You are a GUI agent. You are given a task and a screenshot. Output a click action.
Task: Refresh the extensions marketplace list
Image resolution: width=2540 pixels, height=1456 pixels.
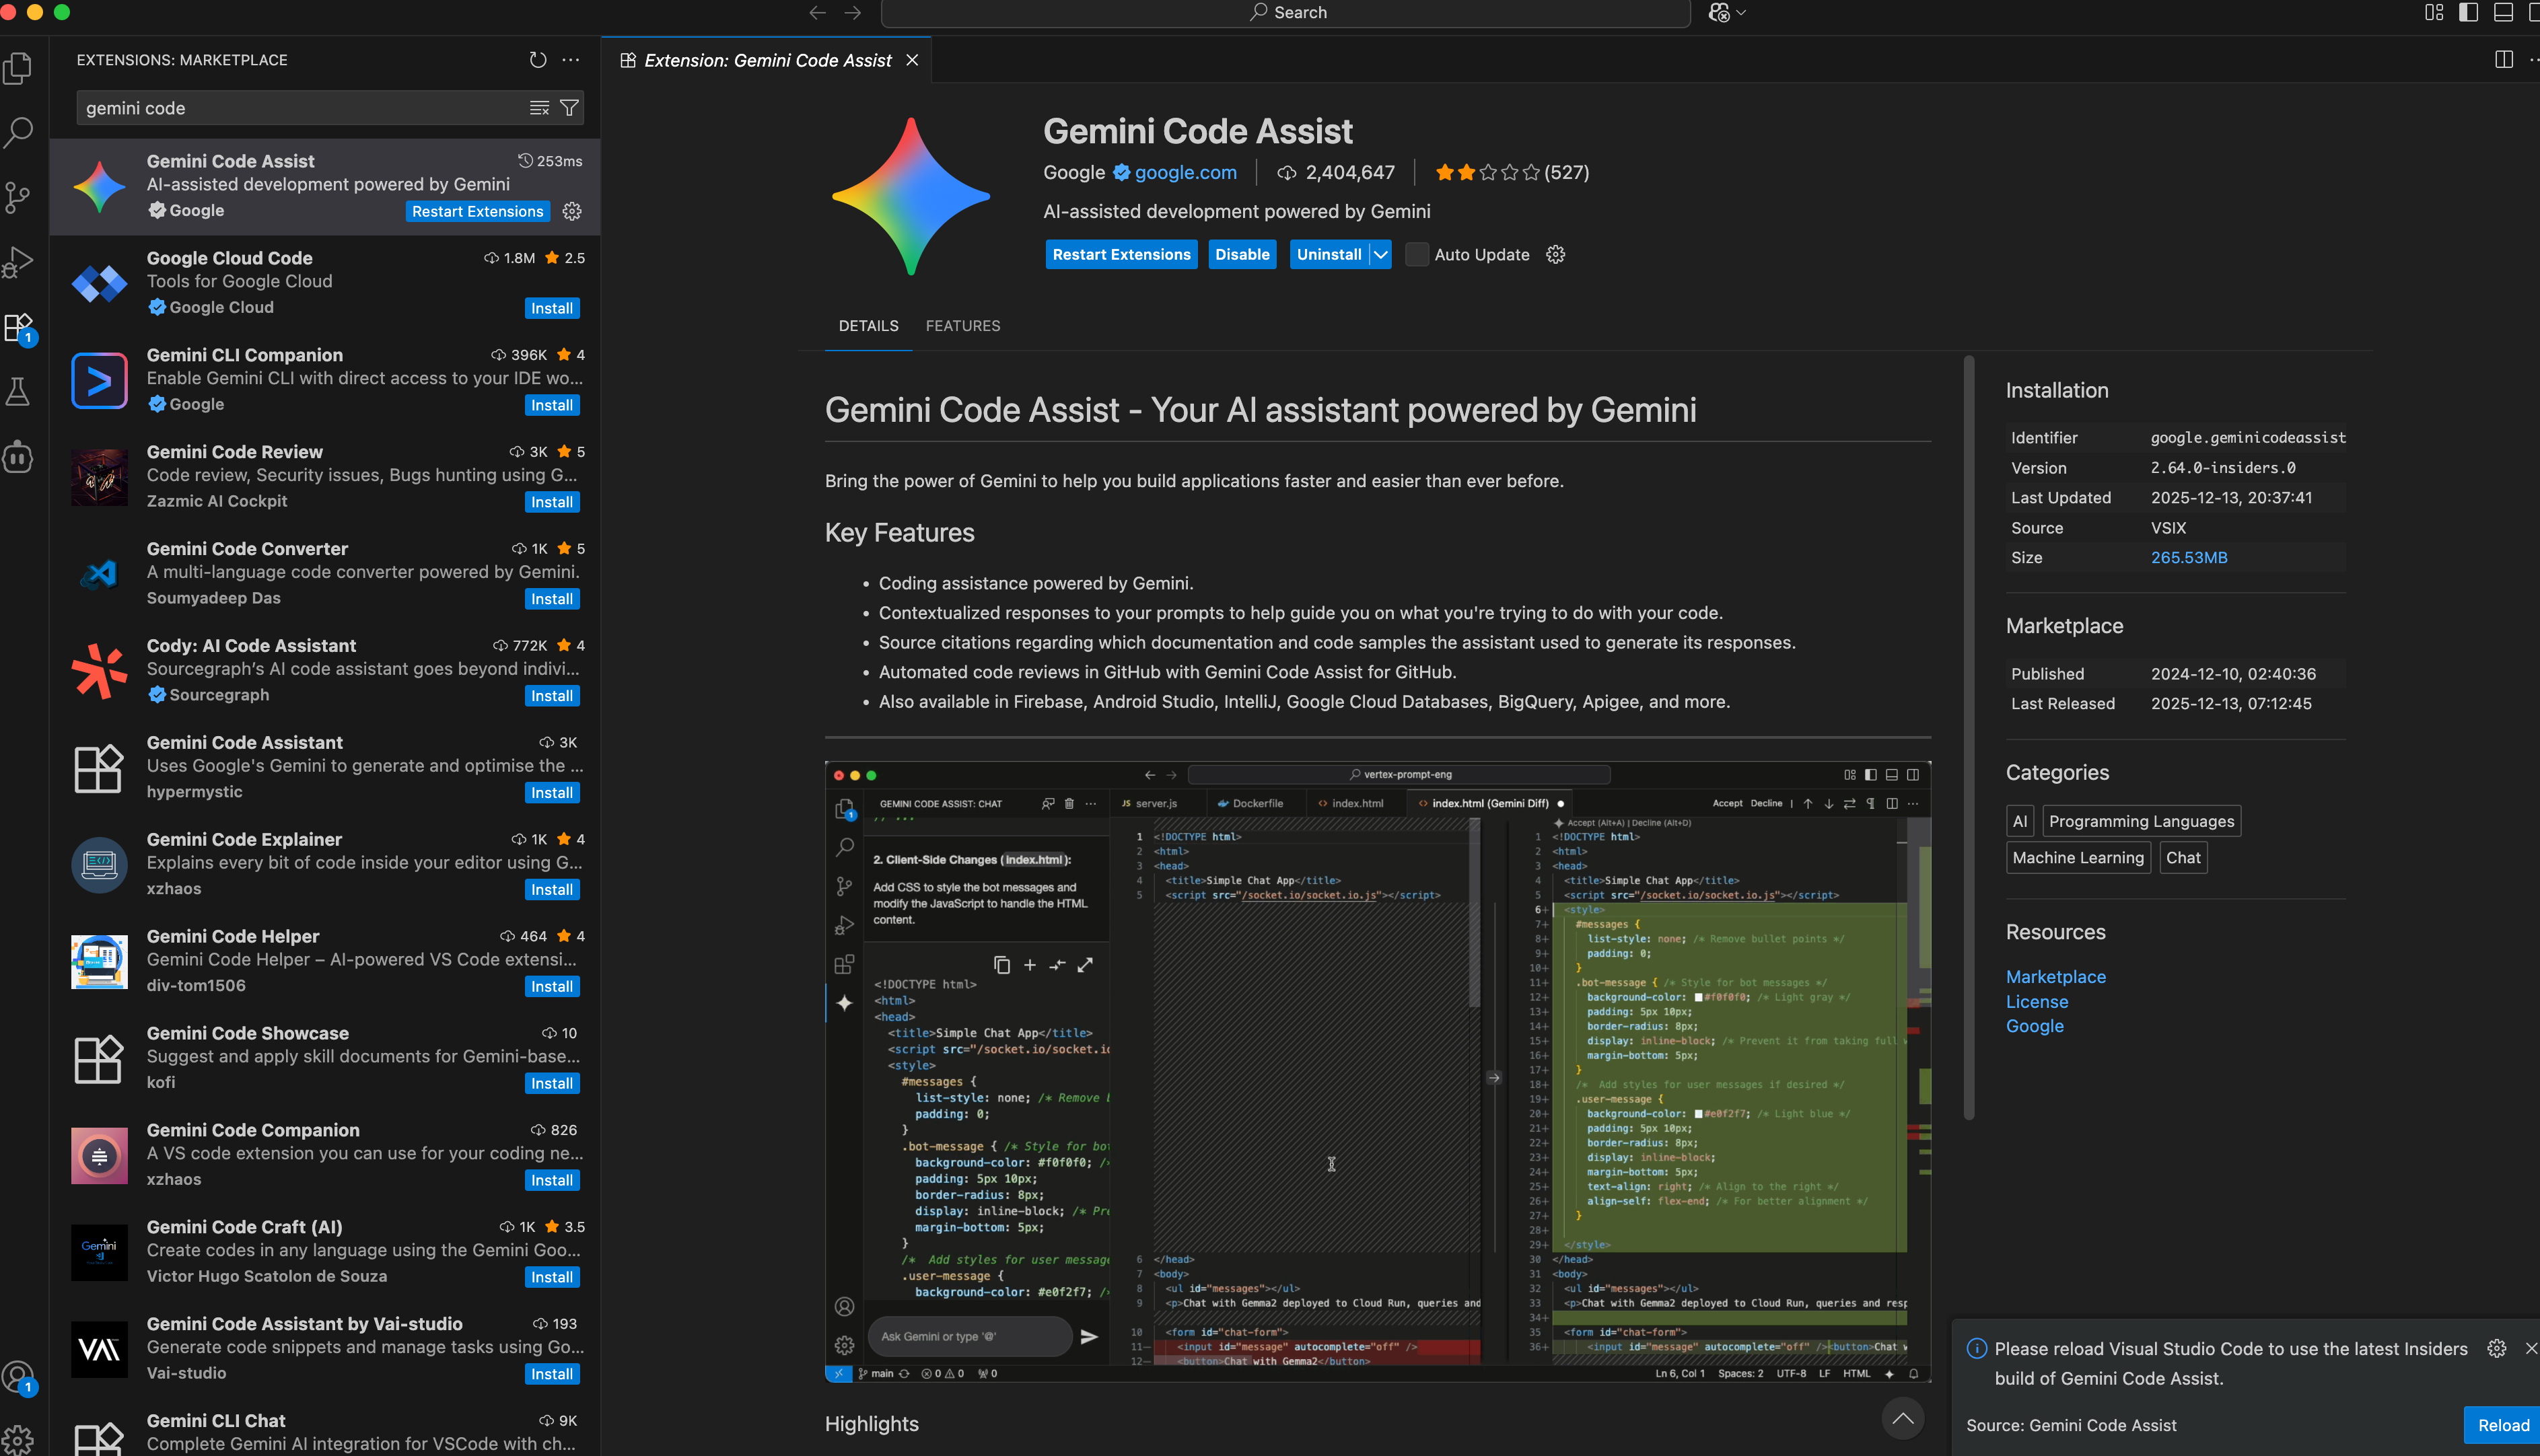point(538,60)
